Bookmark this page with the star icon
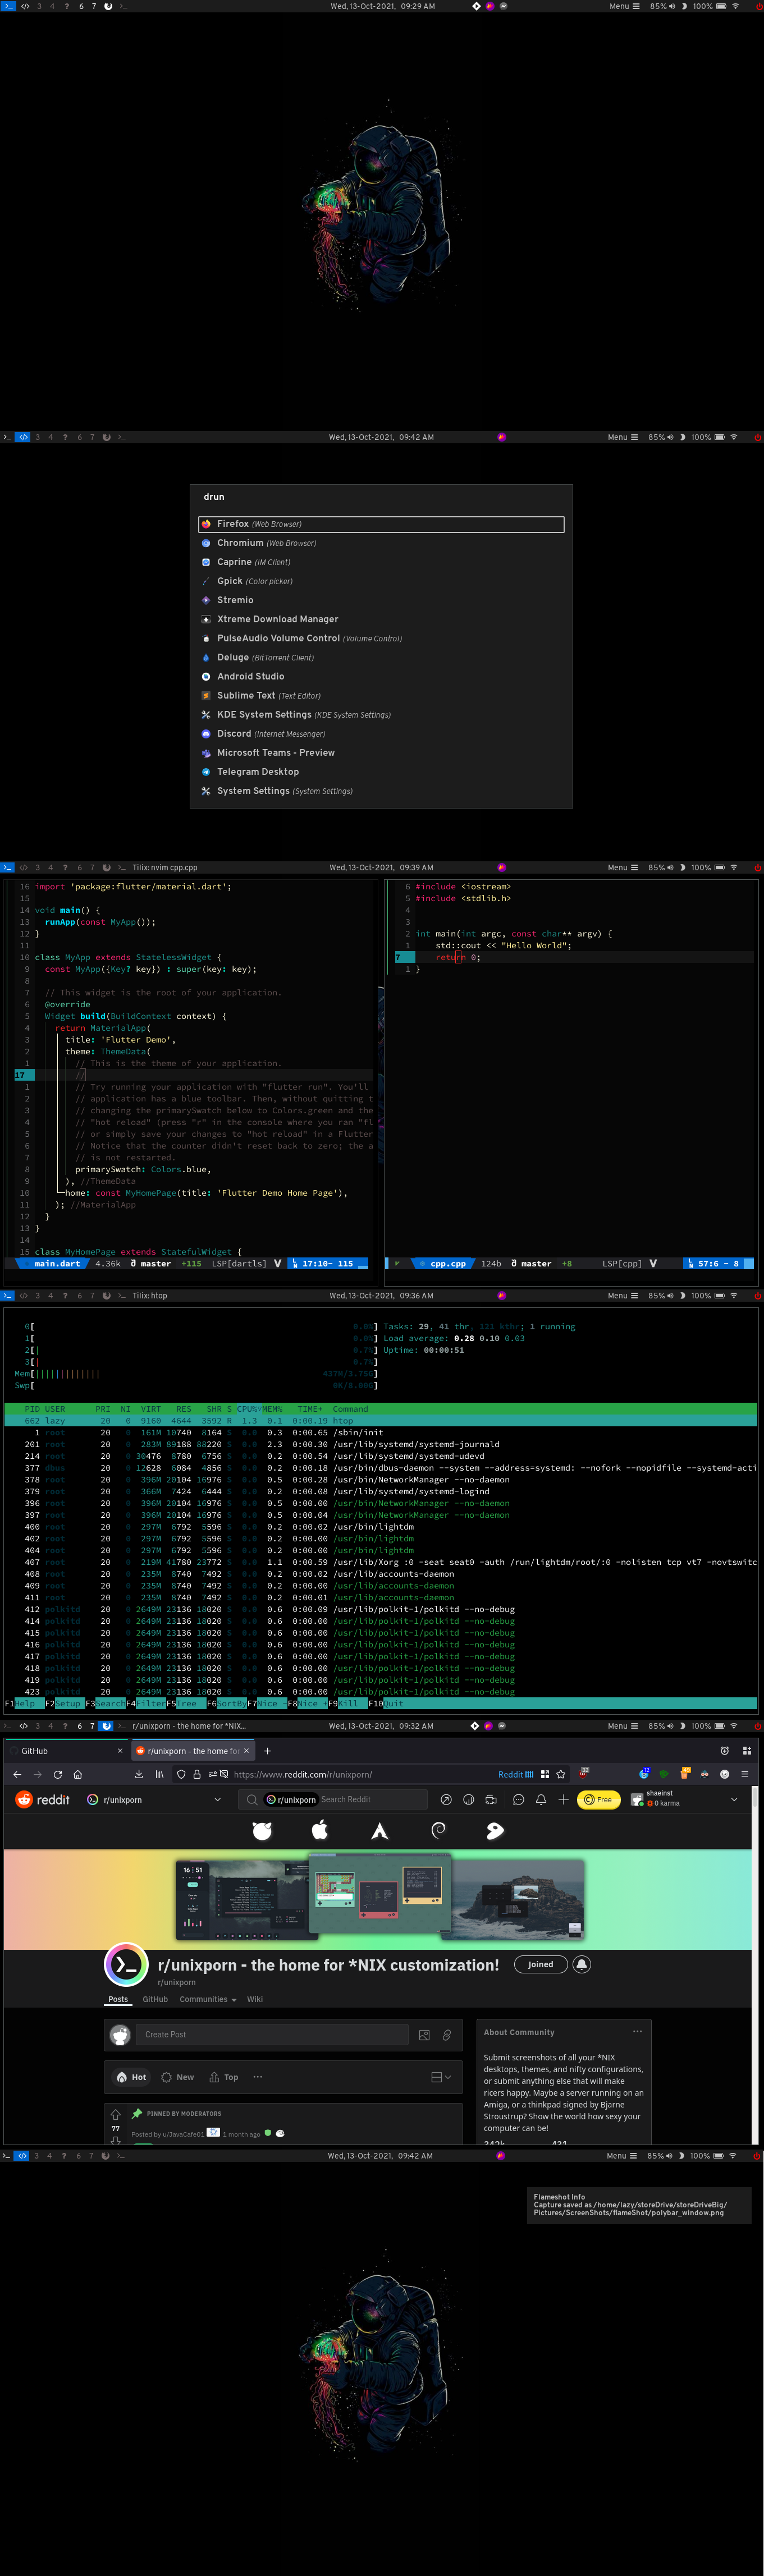The width and height of the screenshot is (764, 2576). pyautogui.click(x=561, y=1775)
